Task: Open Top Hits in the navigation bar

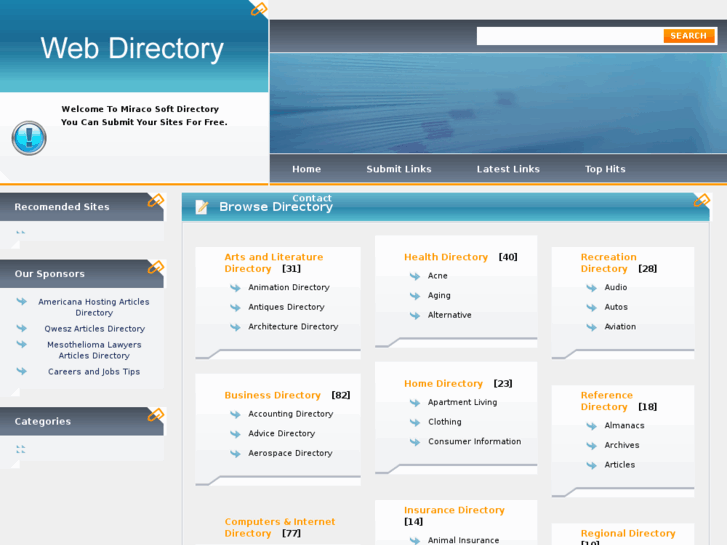Action: [605, 169]
